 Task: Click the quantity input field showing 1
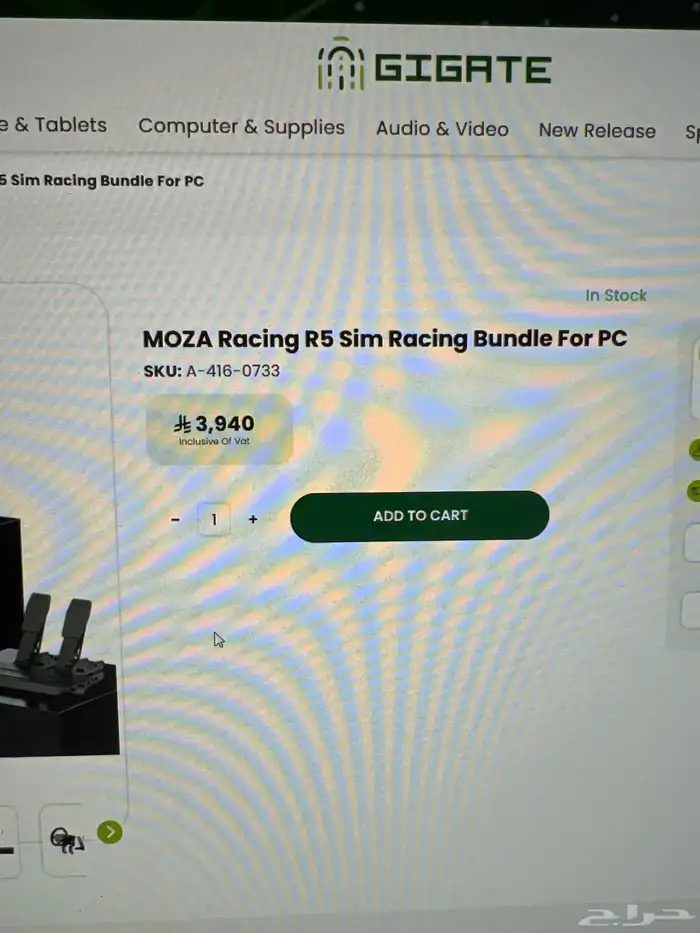tap(214, 519)
